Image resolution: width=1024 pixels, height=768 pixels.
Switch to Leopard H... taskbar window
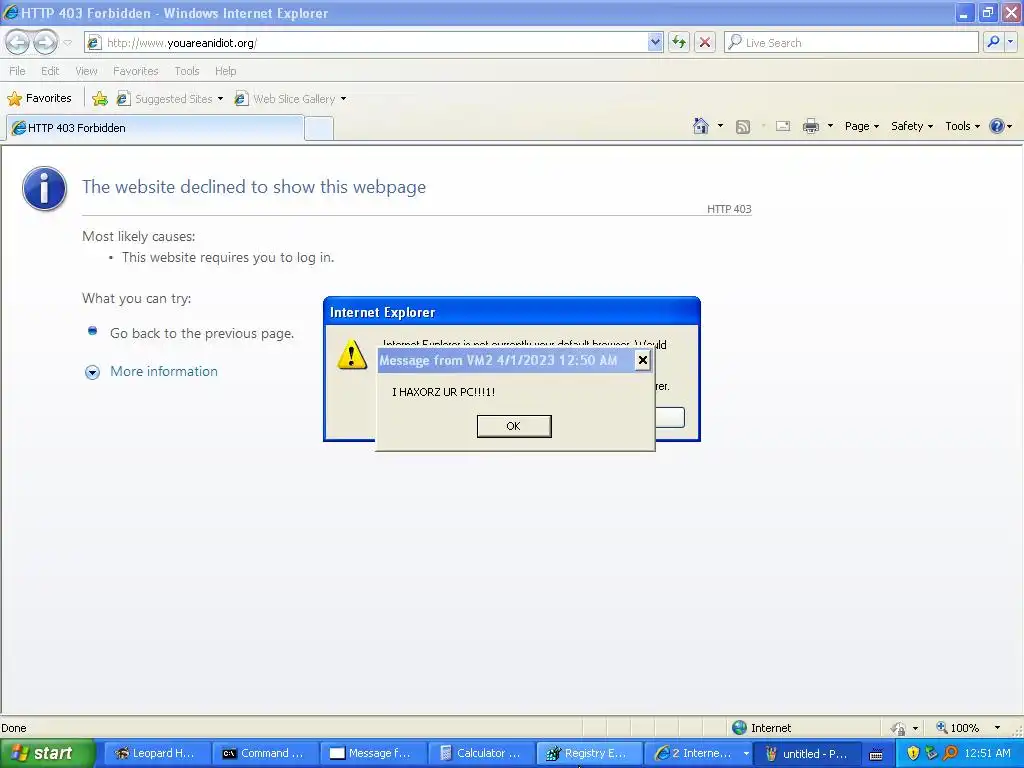[x=157, y=753]
